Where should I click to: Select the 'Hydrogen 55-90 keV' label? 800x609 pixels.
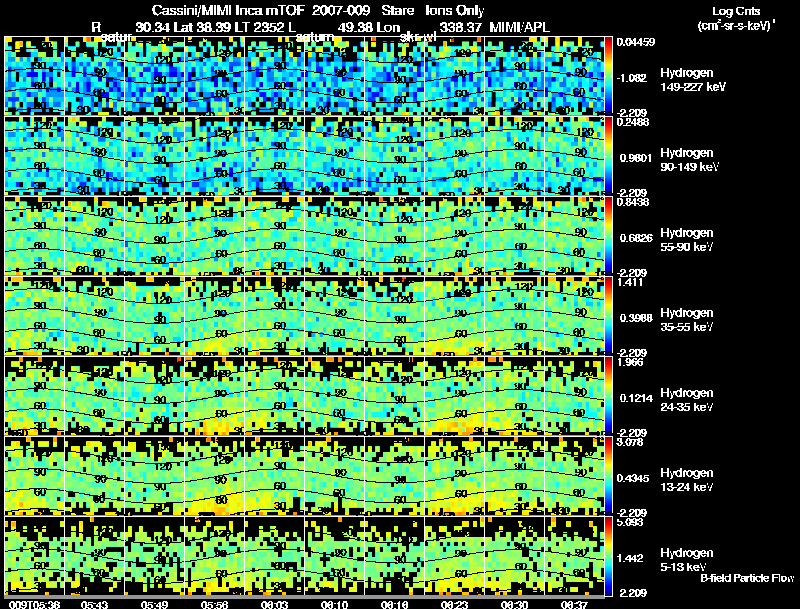(687, 240)
